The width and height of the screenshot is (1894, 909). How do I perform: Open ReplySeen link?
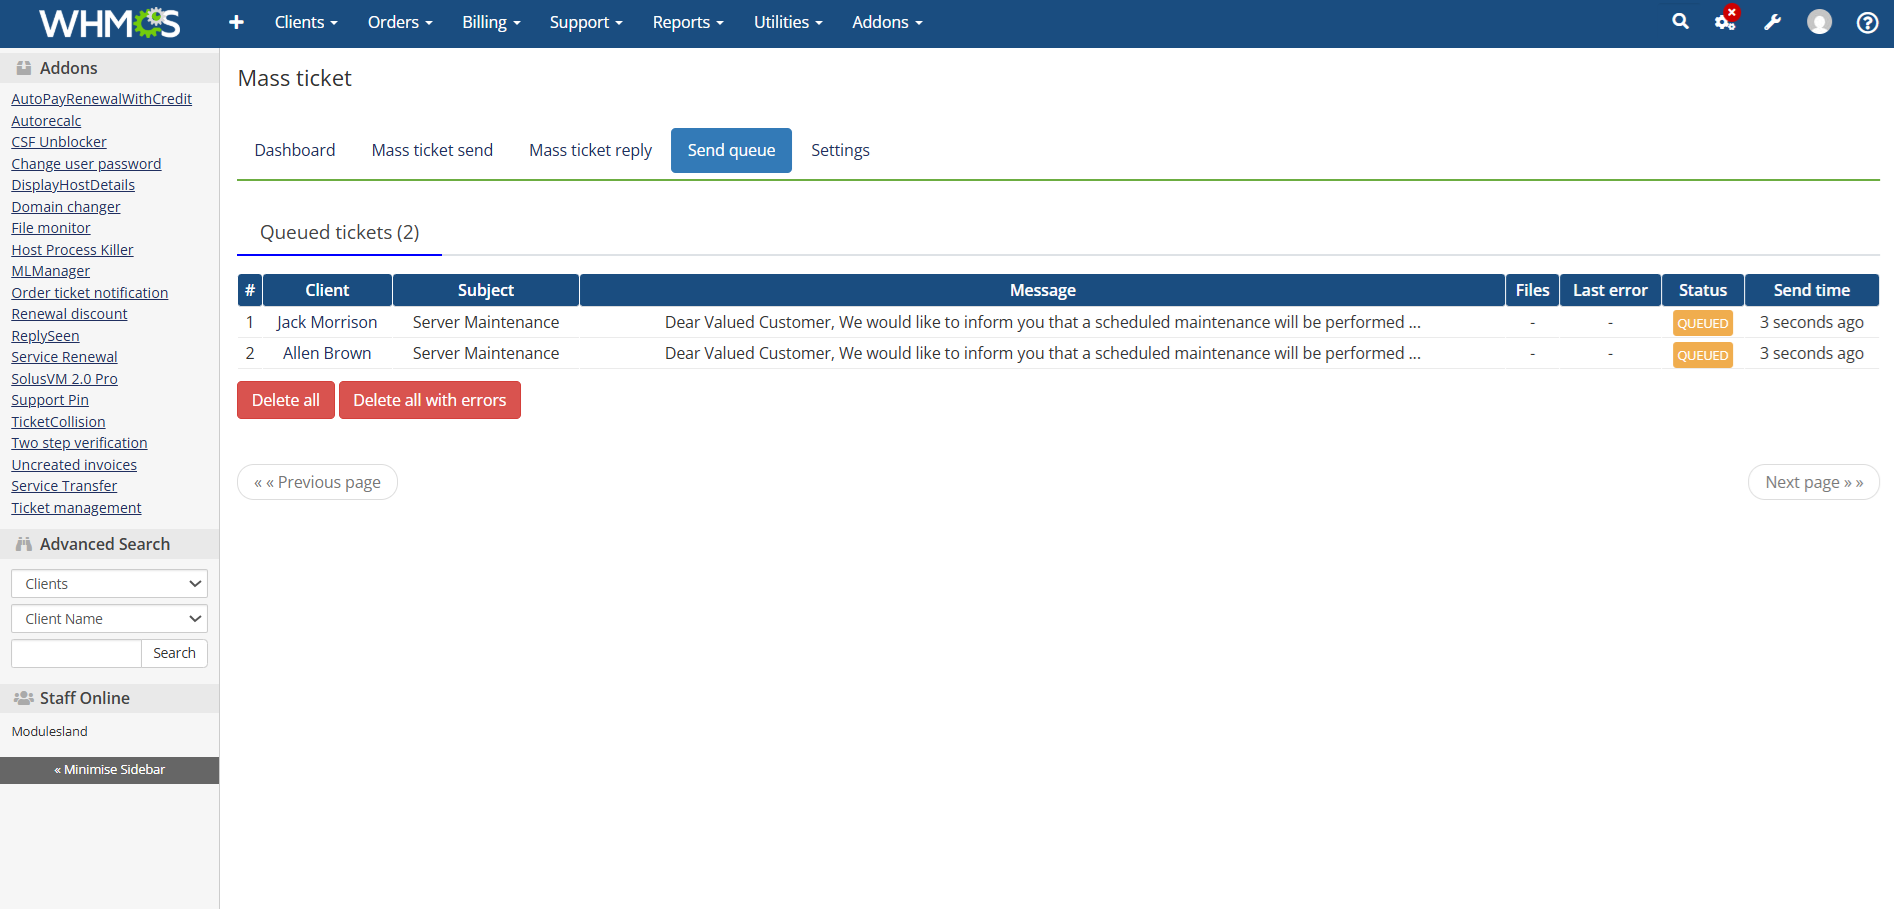(45, 336)
